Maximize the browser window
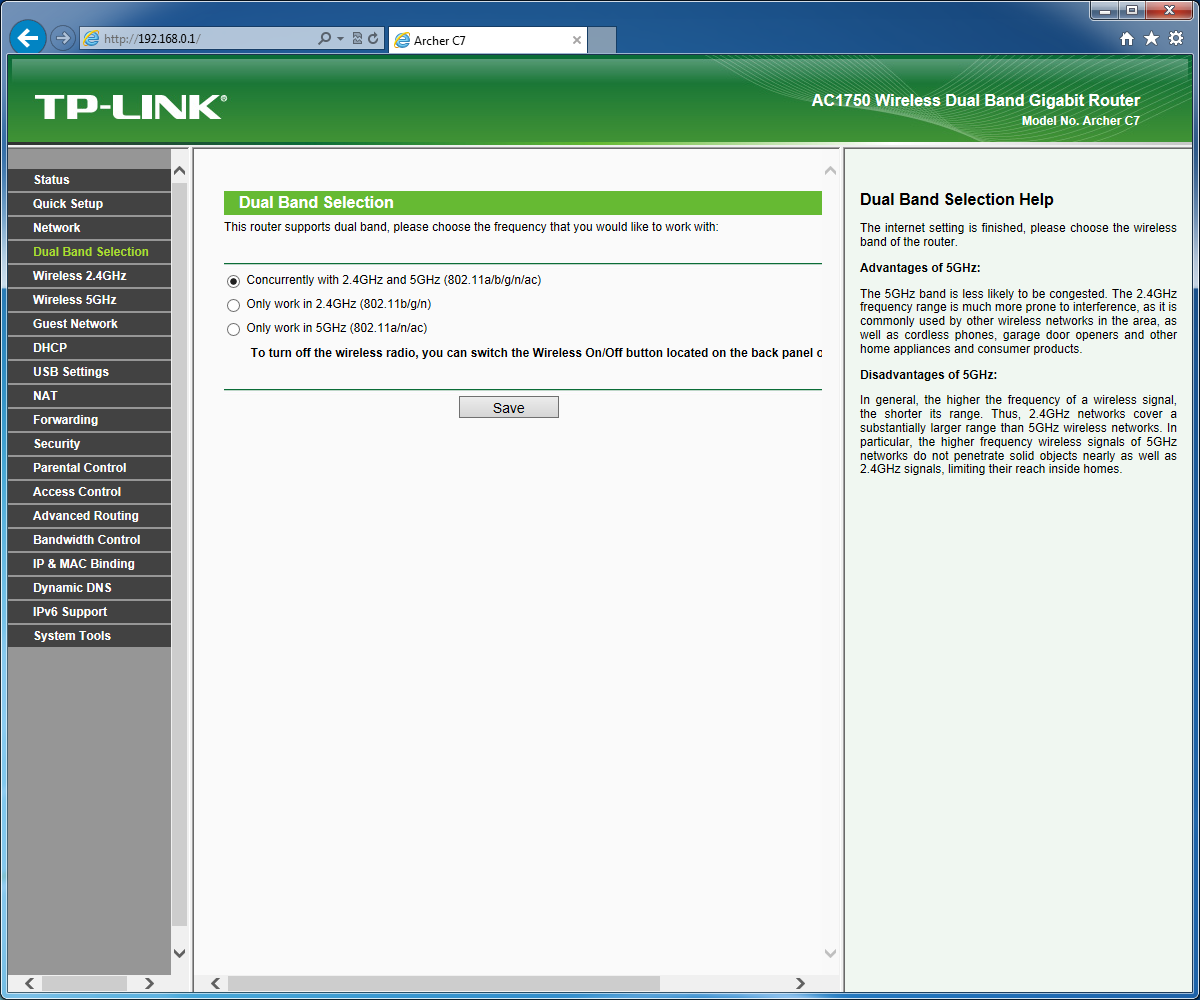This screenshot has height=1000, width=1200. [1132, 10]
